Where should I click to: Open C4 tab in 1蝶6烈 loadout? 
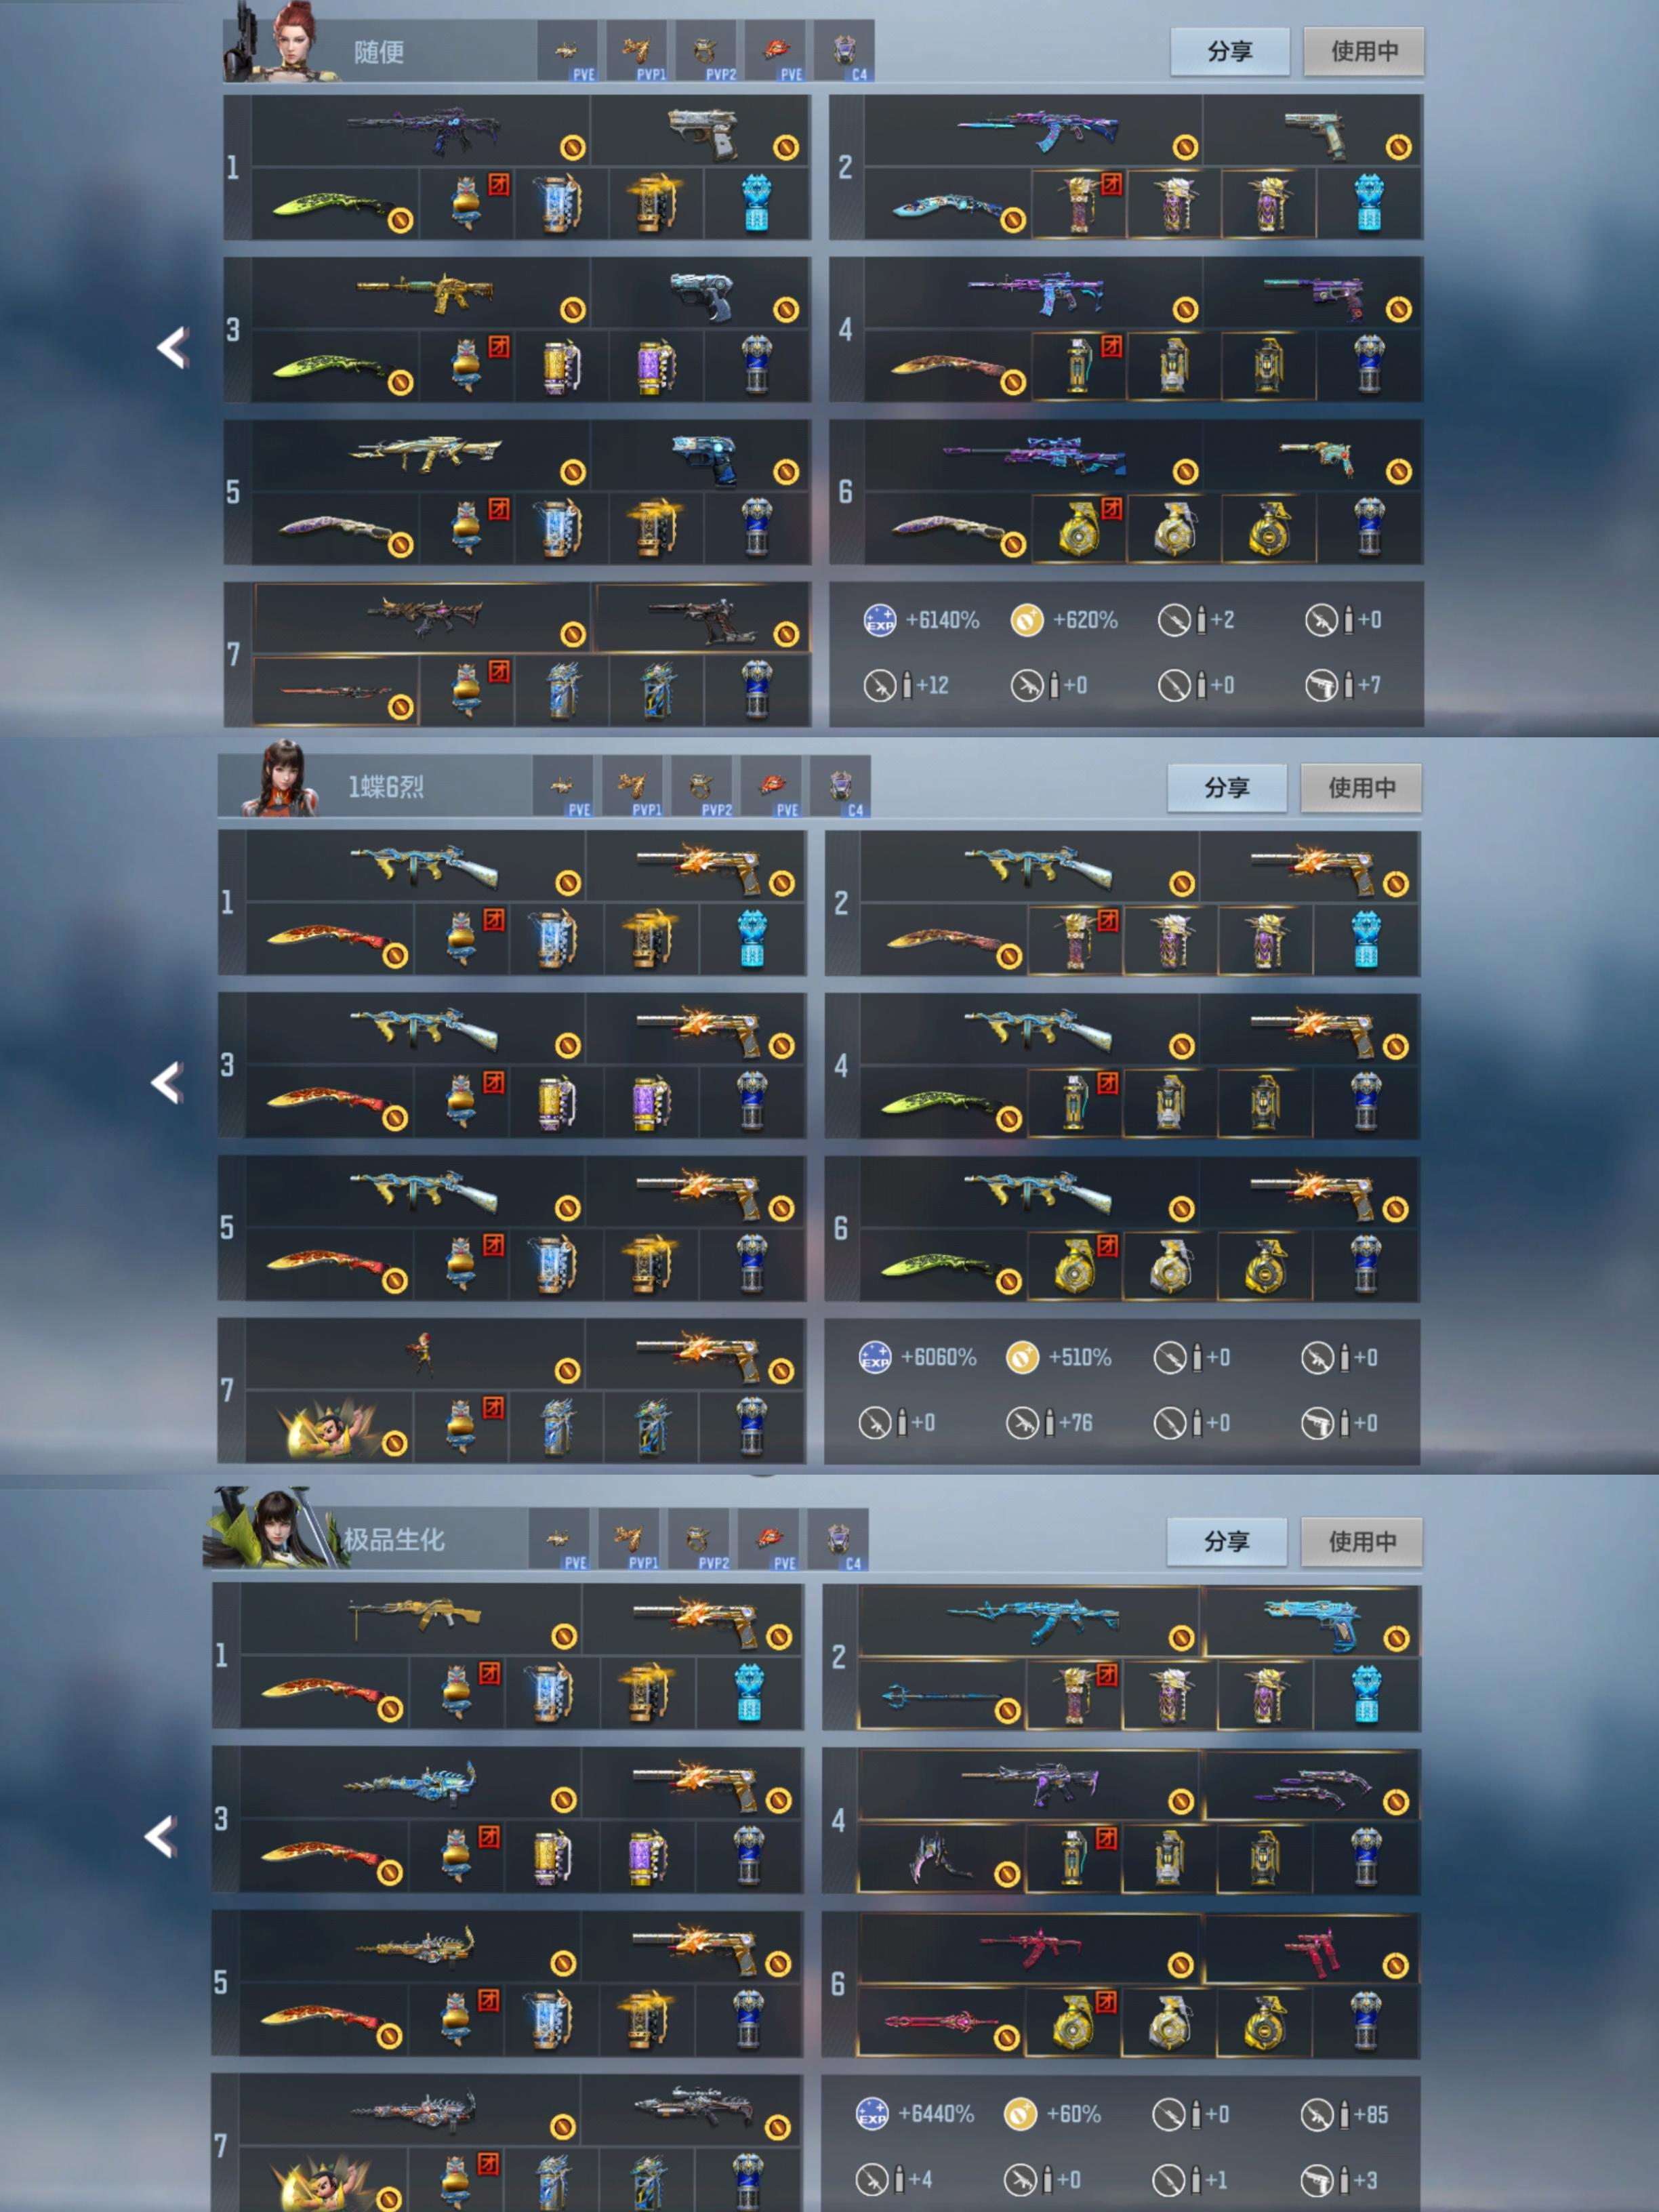[x=841, y=787]
